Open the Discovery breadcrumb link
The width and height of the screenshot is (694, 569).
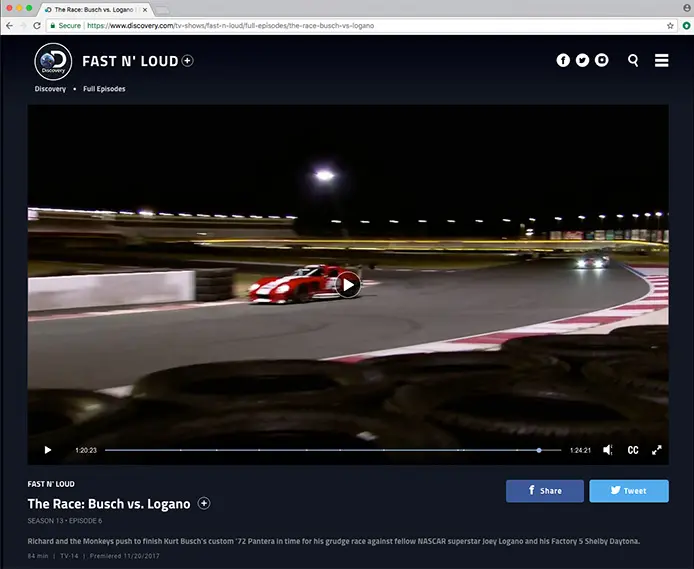[50, 89]
